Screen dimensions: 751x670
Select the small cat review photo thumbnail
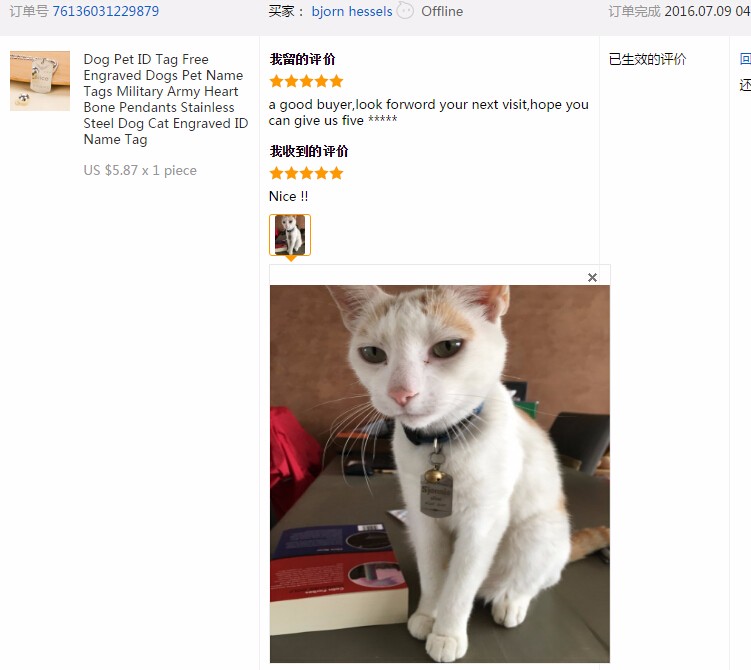click(x=290, y=235)
